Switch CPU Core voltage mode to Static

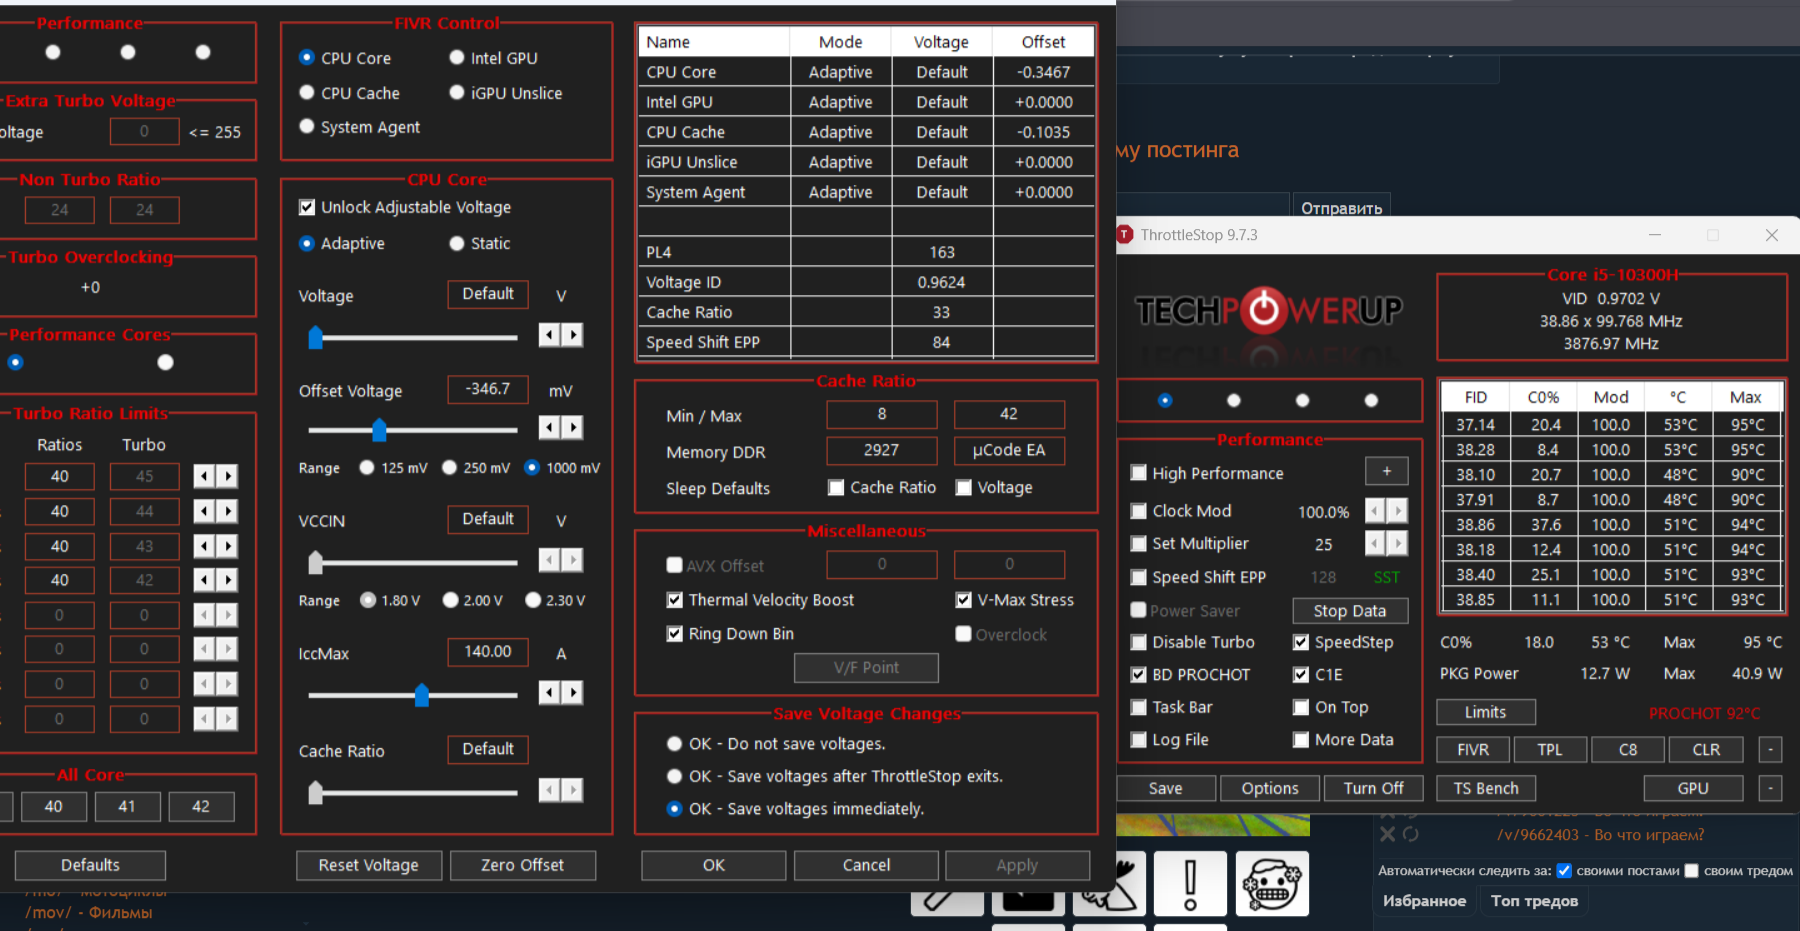coord(457,243)
